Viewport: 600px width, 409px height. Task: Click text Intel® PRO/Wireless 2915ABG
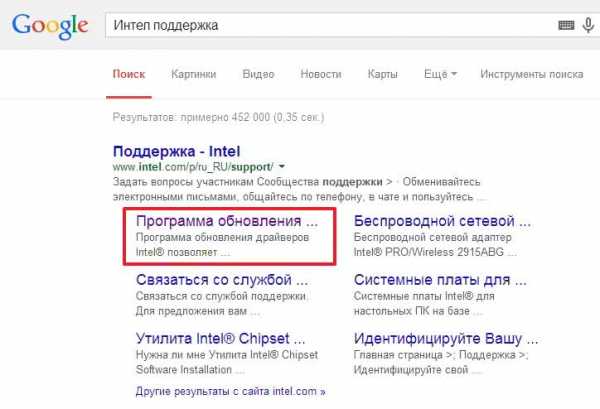[429, 252]
